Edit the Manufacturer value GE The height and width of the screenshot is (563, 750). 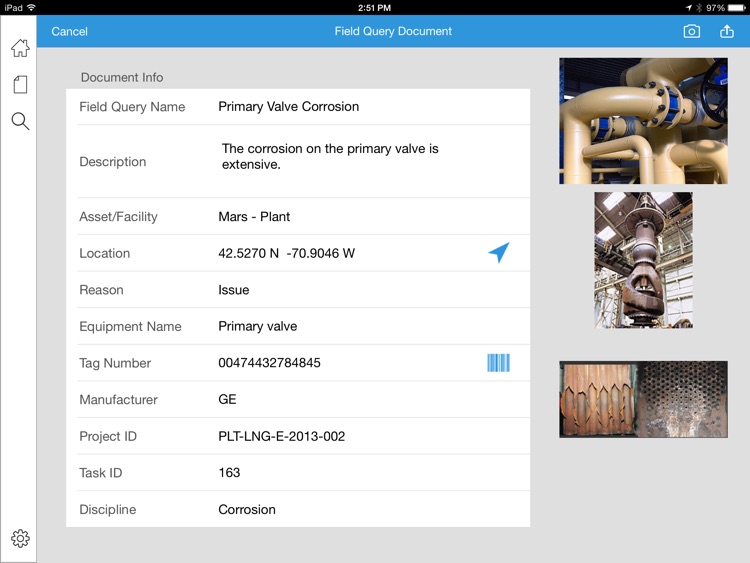point(227,399)
